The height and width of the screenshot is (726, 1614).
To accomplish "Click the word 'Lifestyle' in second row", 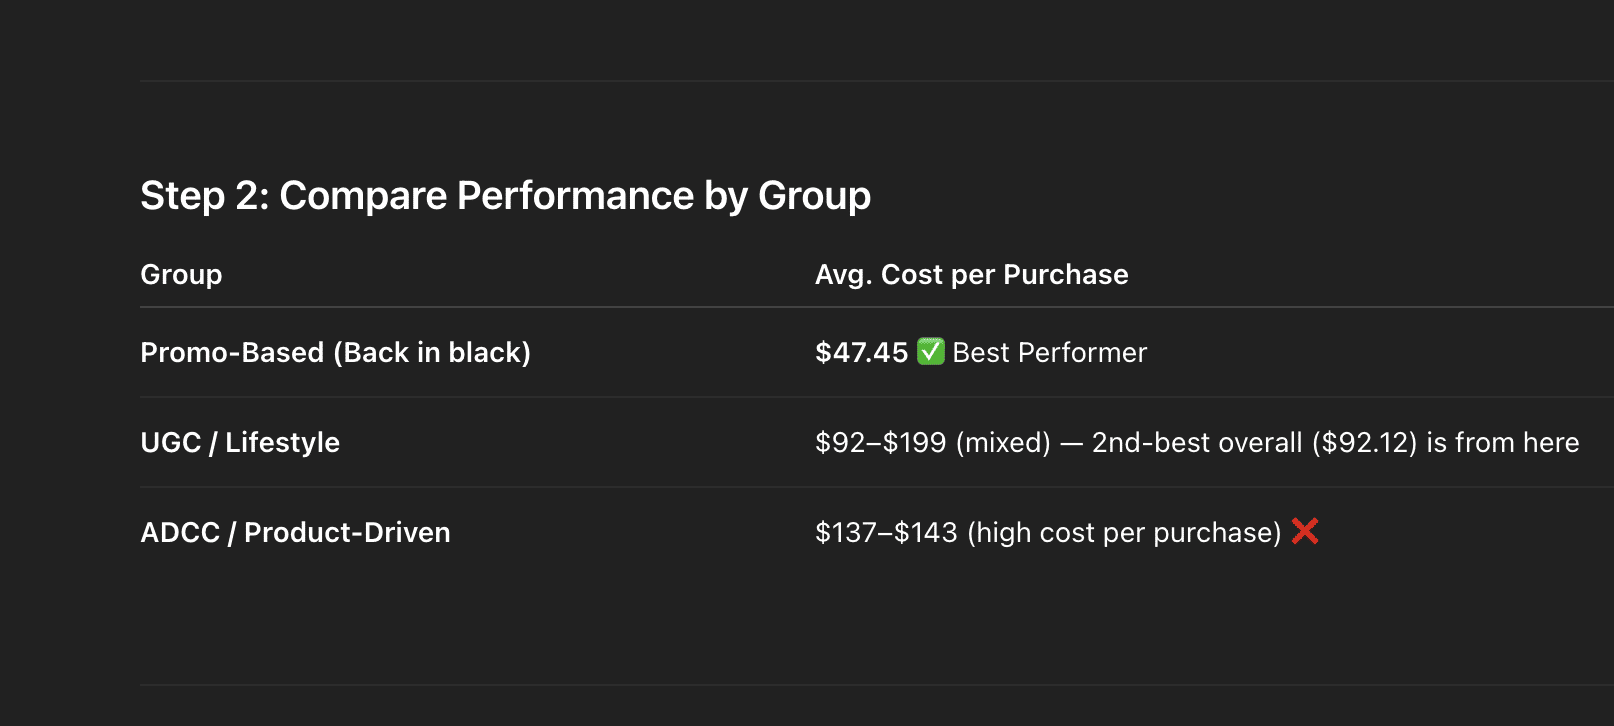I will (282, 443).
